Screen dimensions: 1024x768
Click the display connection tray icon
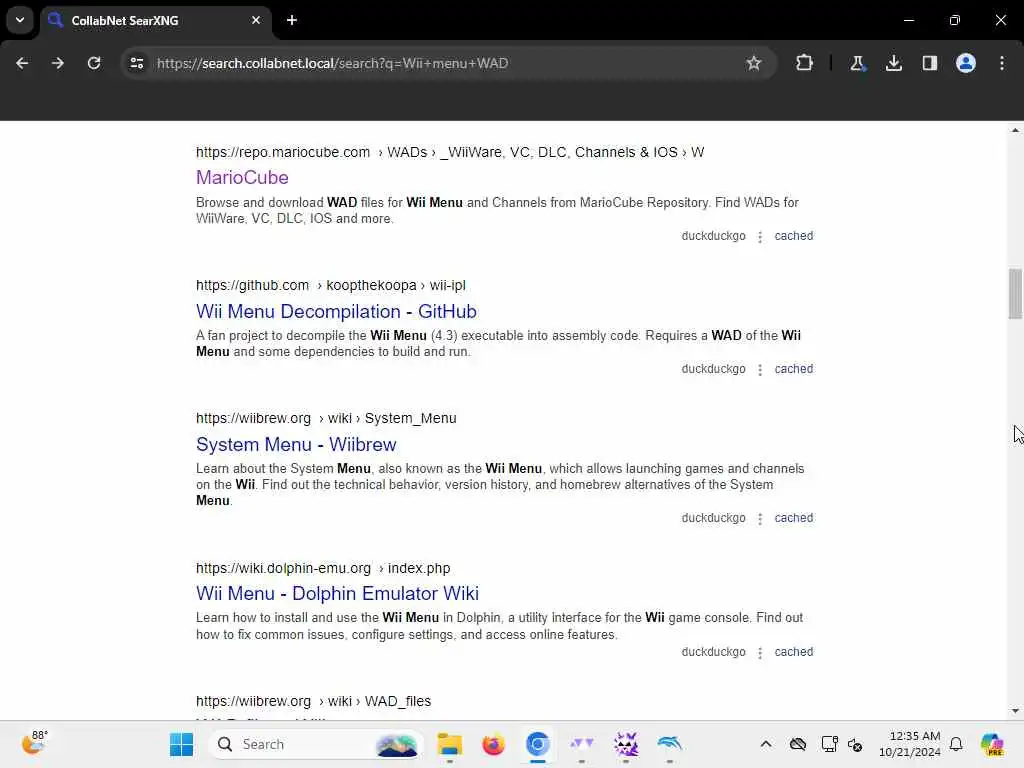(829, 744)
